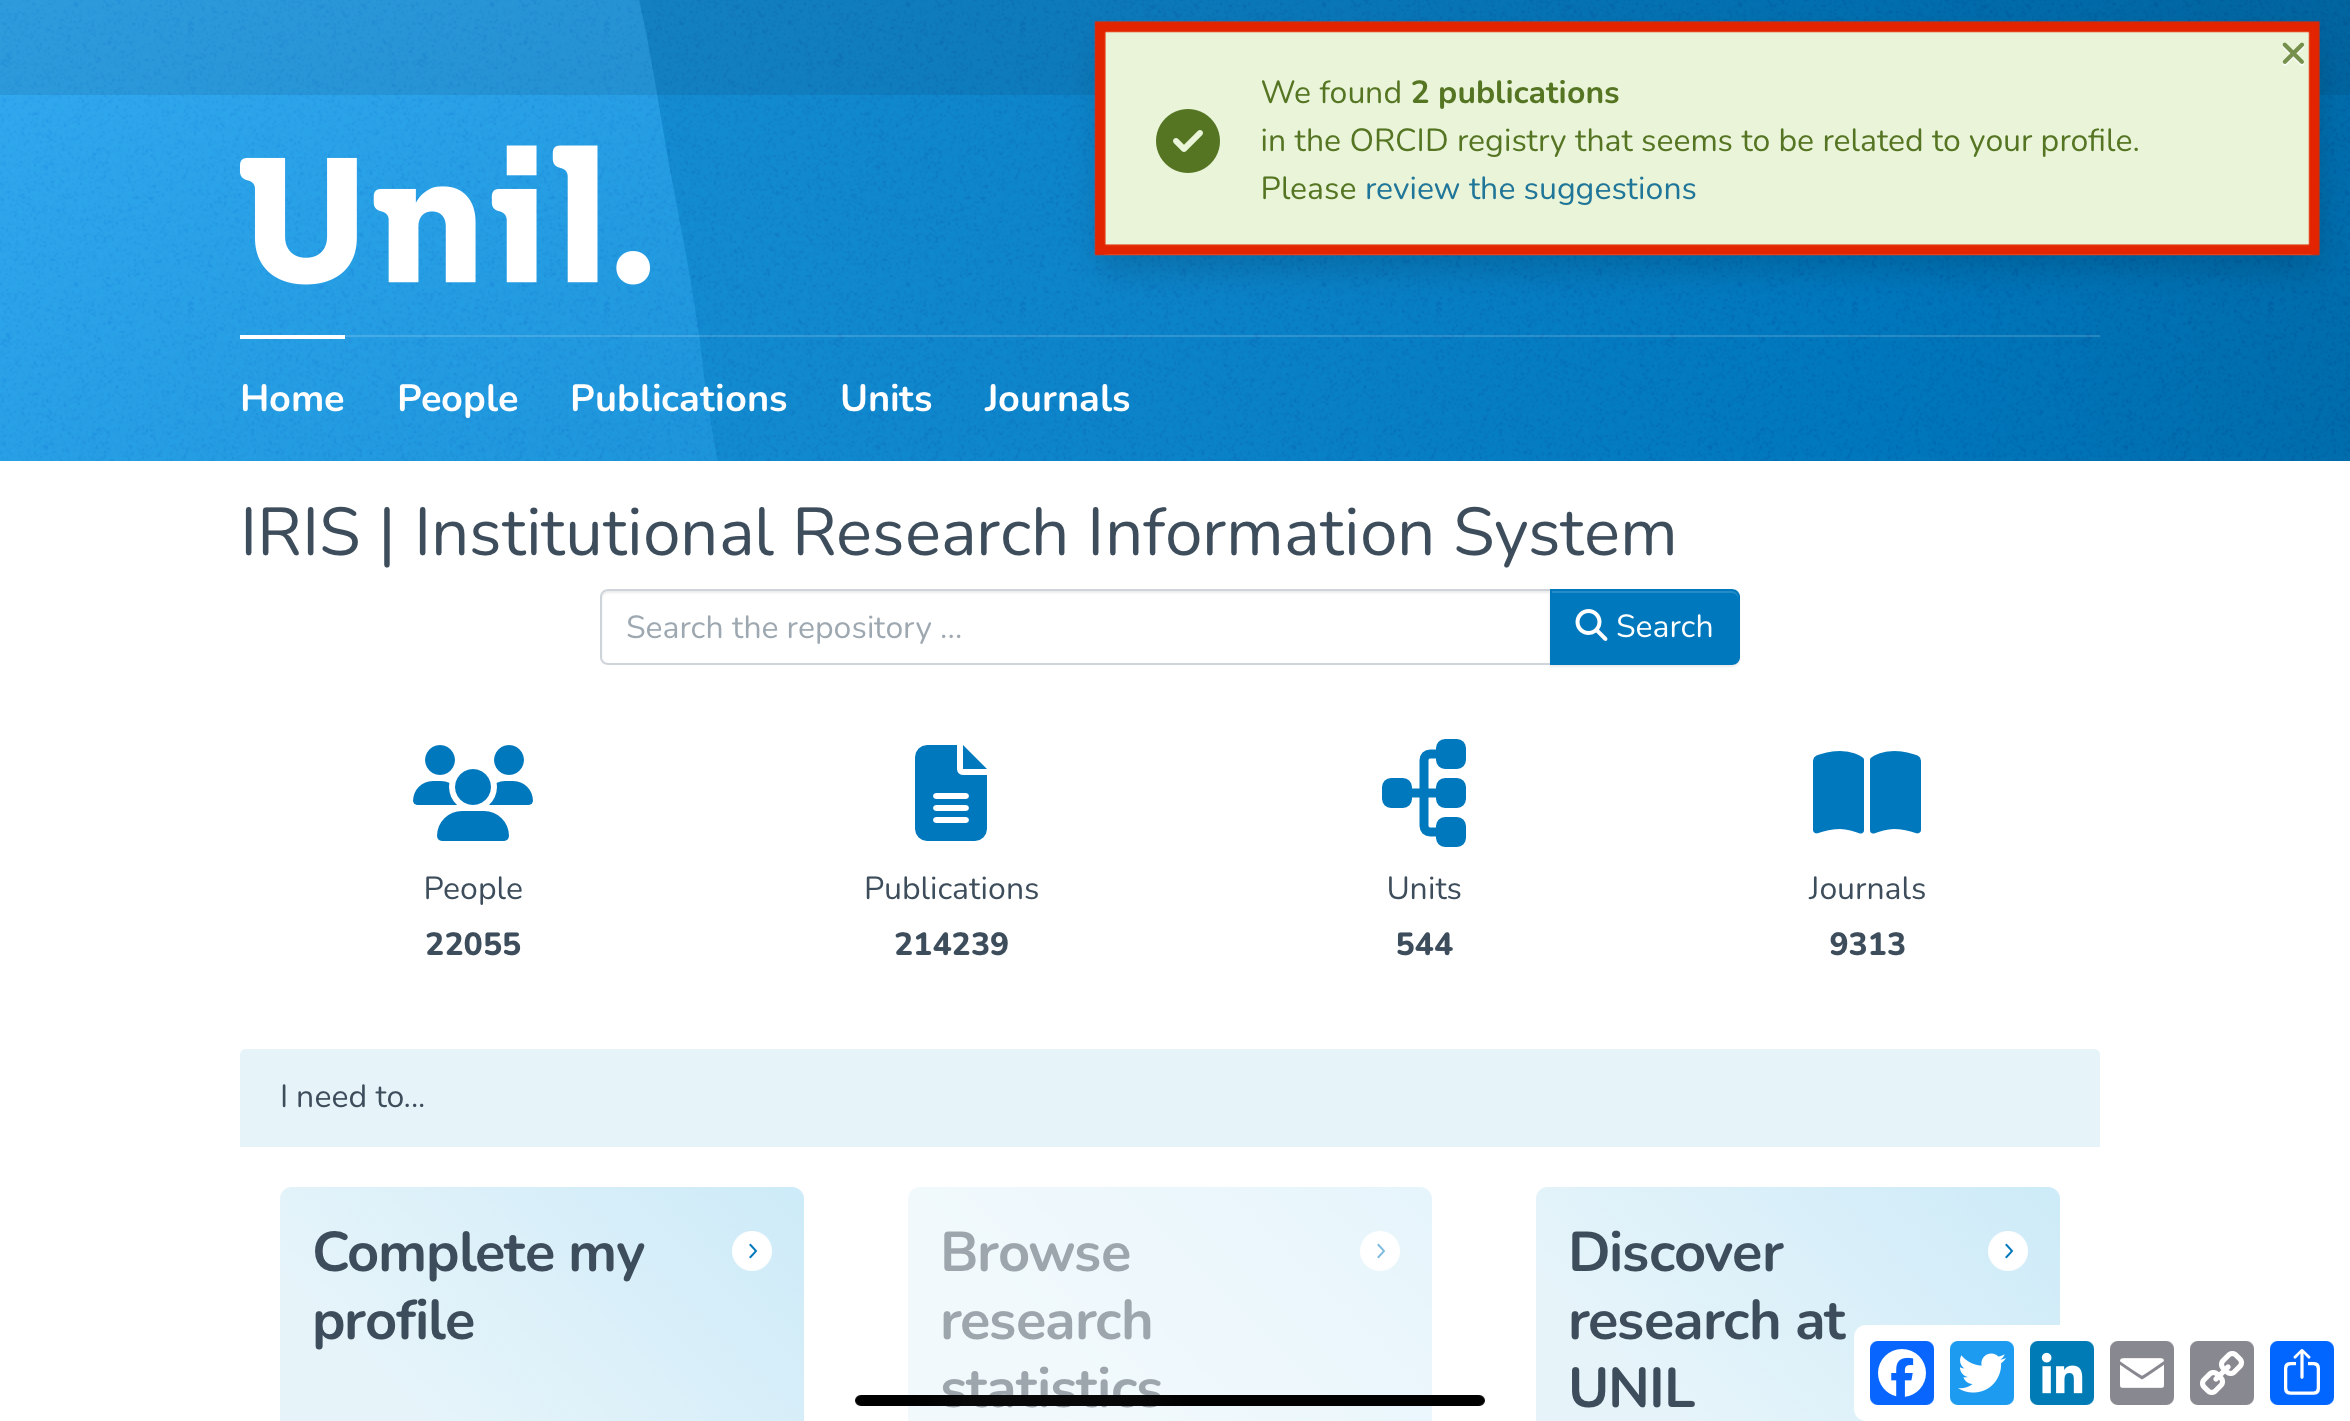Share page via Email icon
This screenshot has height=1421, width=2350.
(2141, 1373)
